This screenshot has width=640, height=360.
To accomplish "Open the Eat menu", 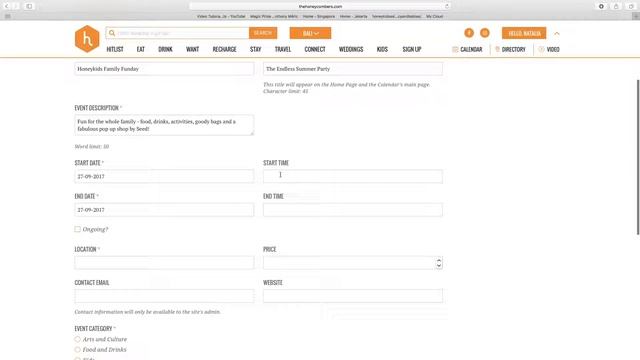I will pyautogui.click(x=140, y=49).
